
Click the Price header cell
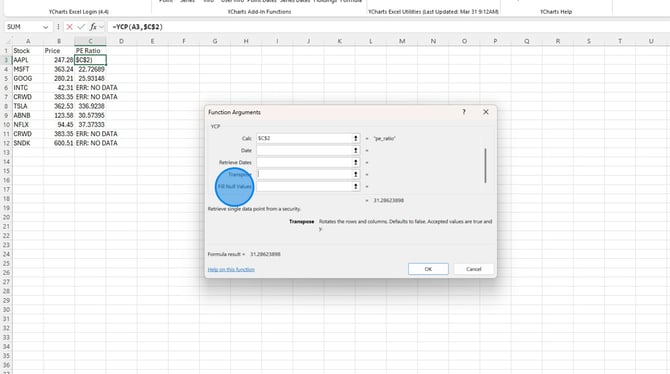(x=59, y=51)
